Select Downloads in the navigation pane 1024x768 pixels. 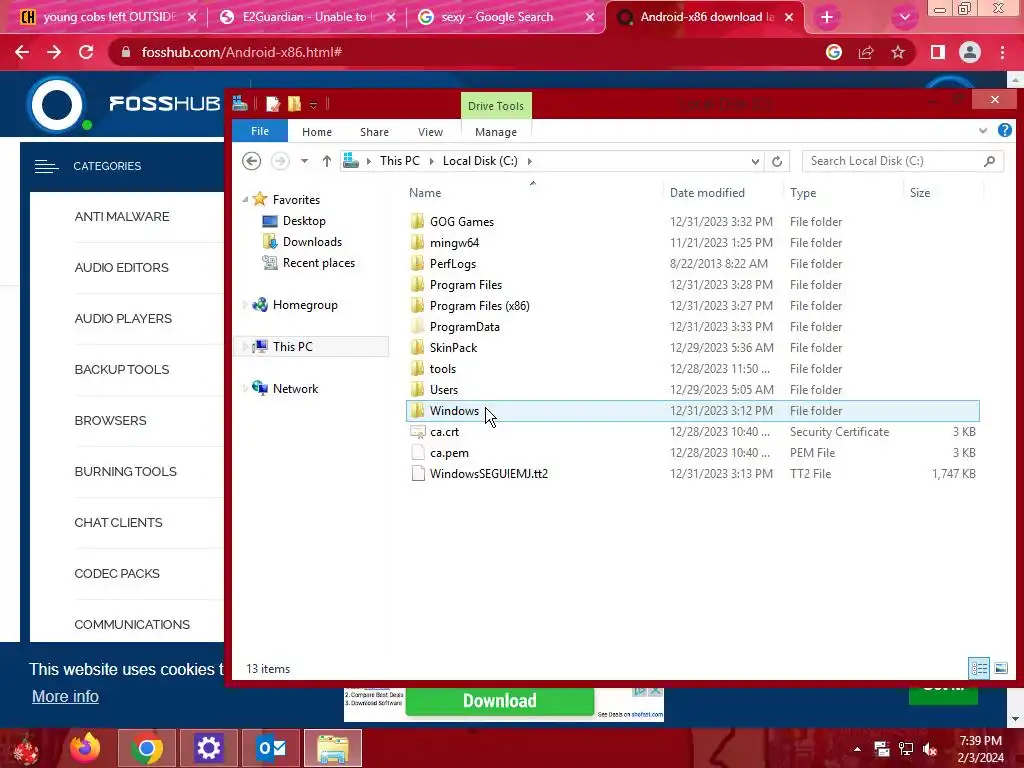coord(312,242)
